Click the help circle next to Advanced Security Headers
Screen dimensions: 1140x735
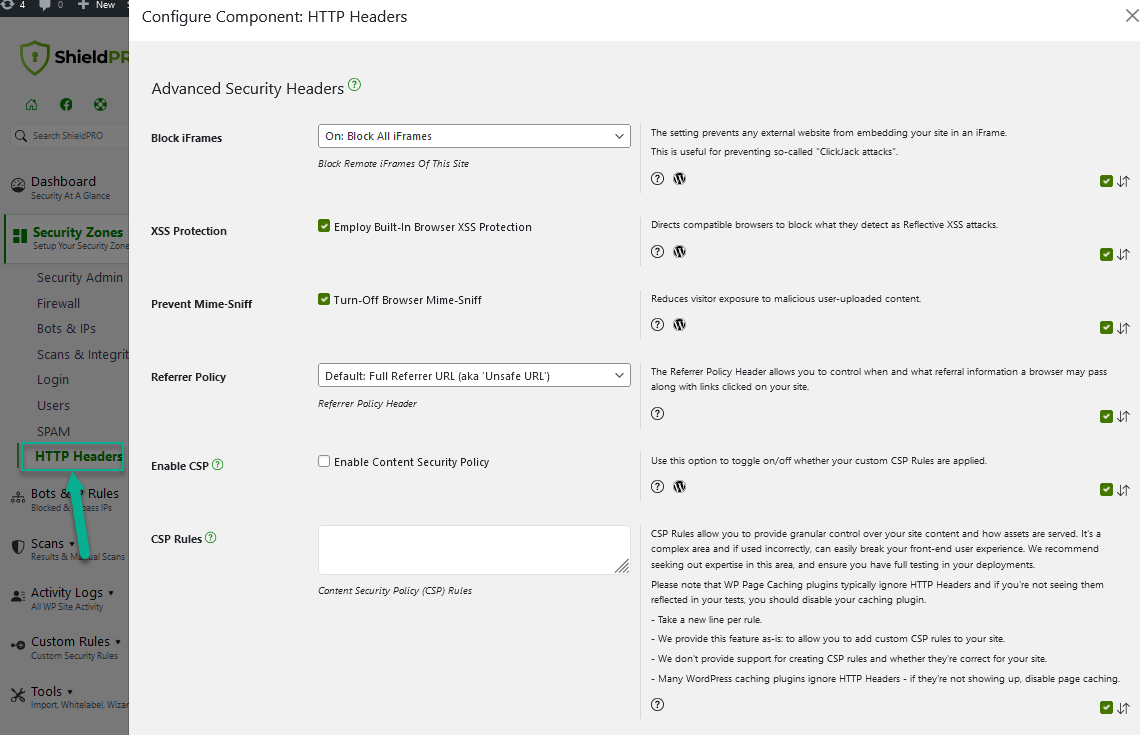[354, 85]
